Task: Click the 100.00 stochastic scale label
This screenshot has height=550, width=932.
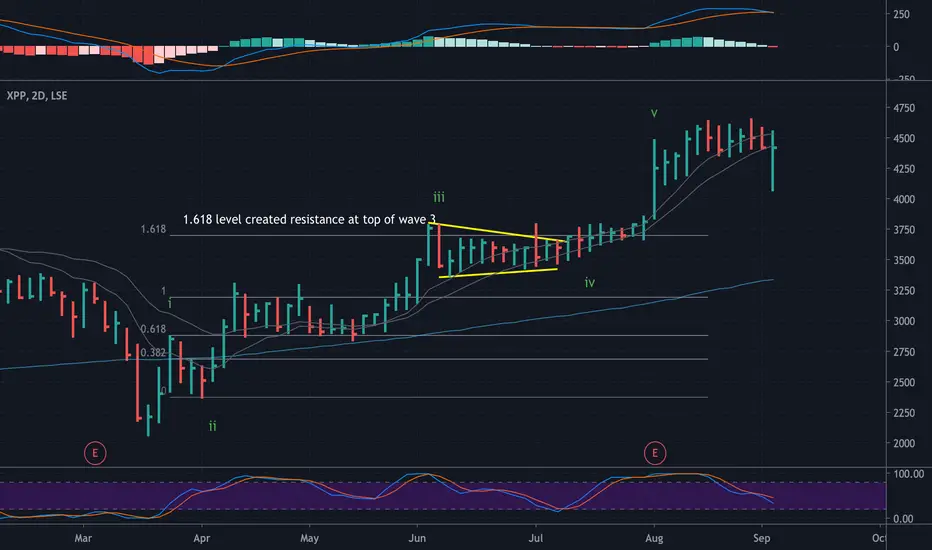Action: (x=909, y=474)
